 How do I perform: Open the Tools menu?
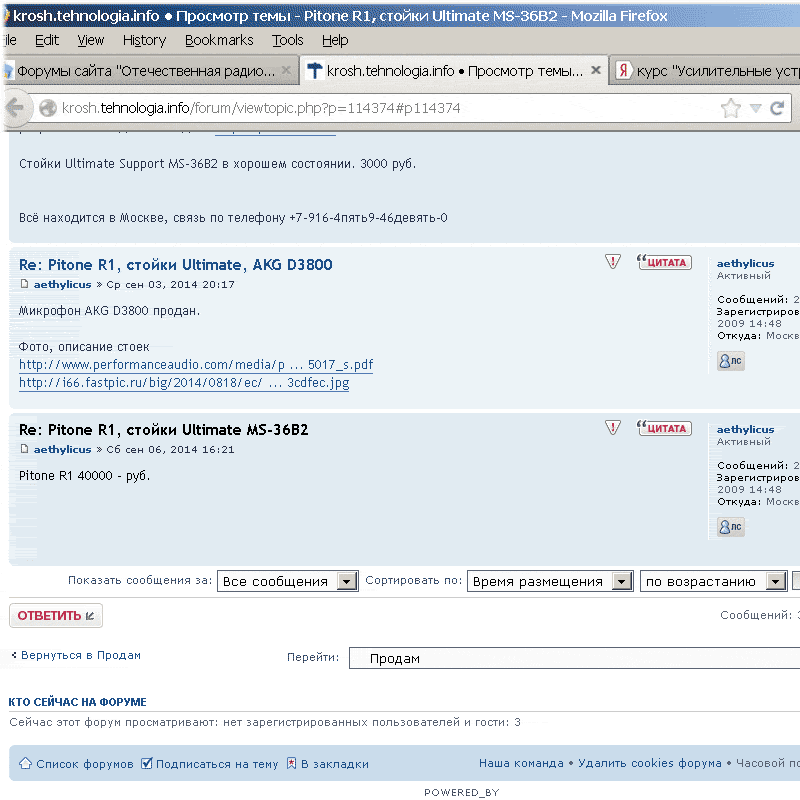coord(287,40)
